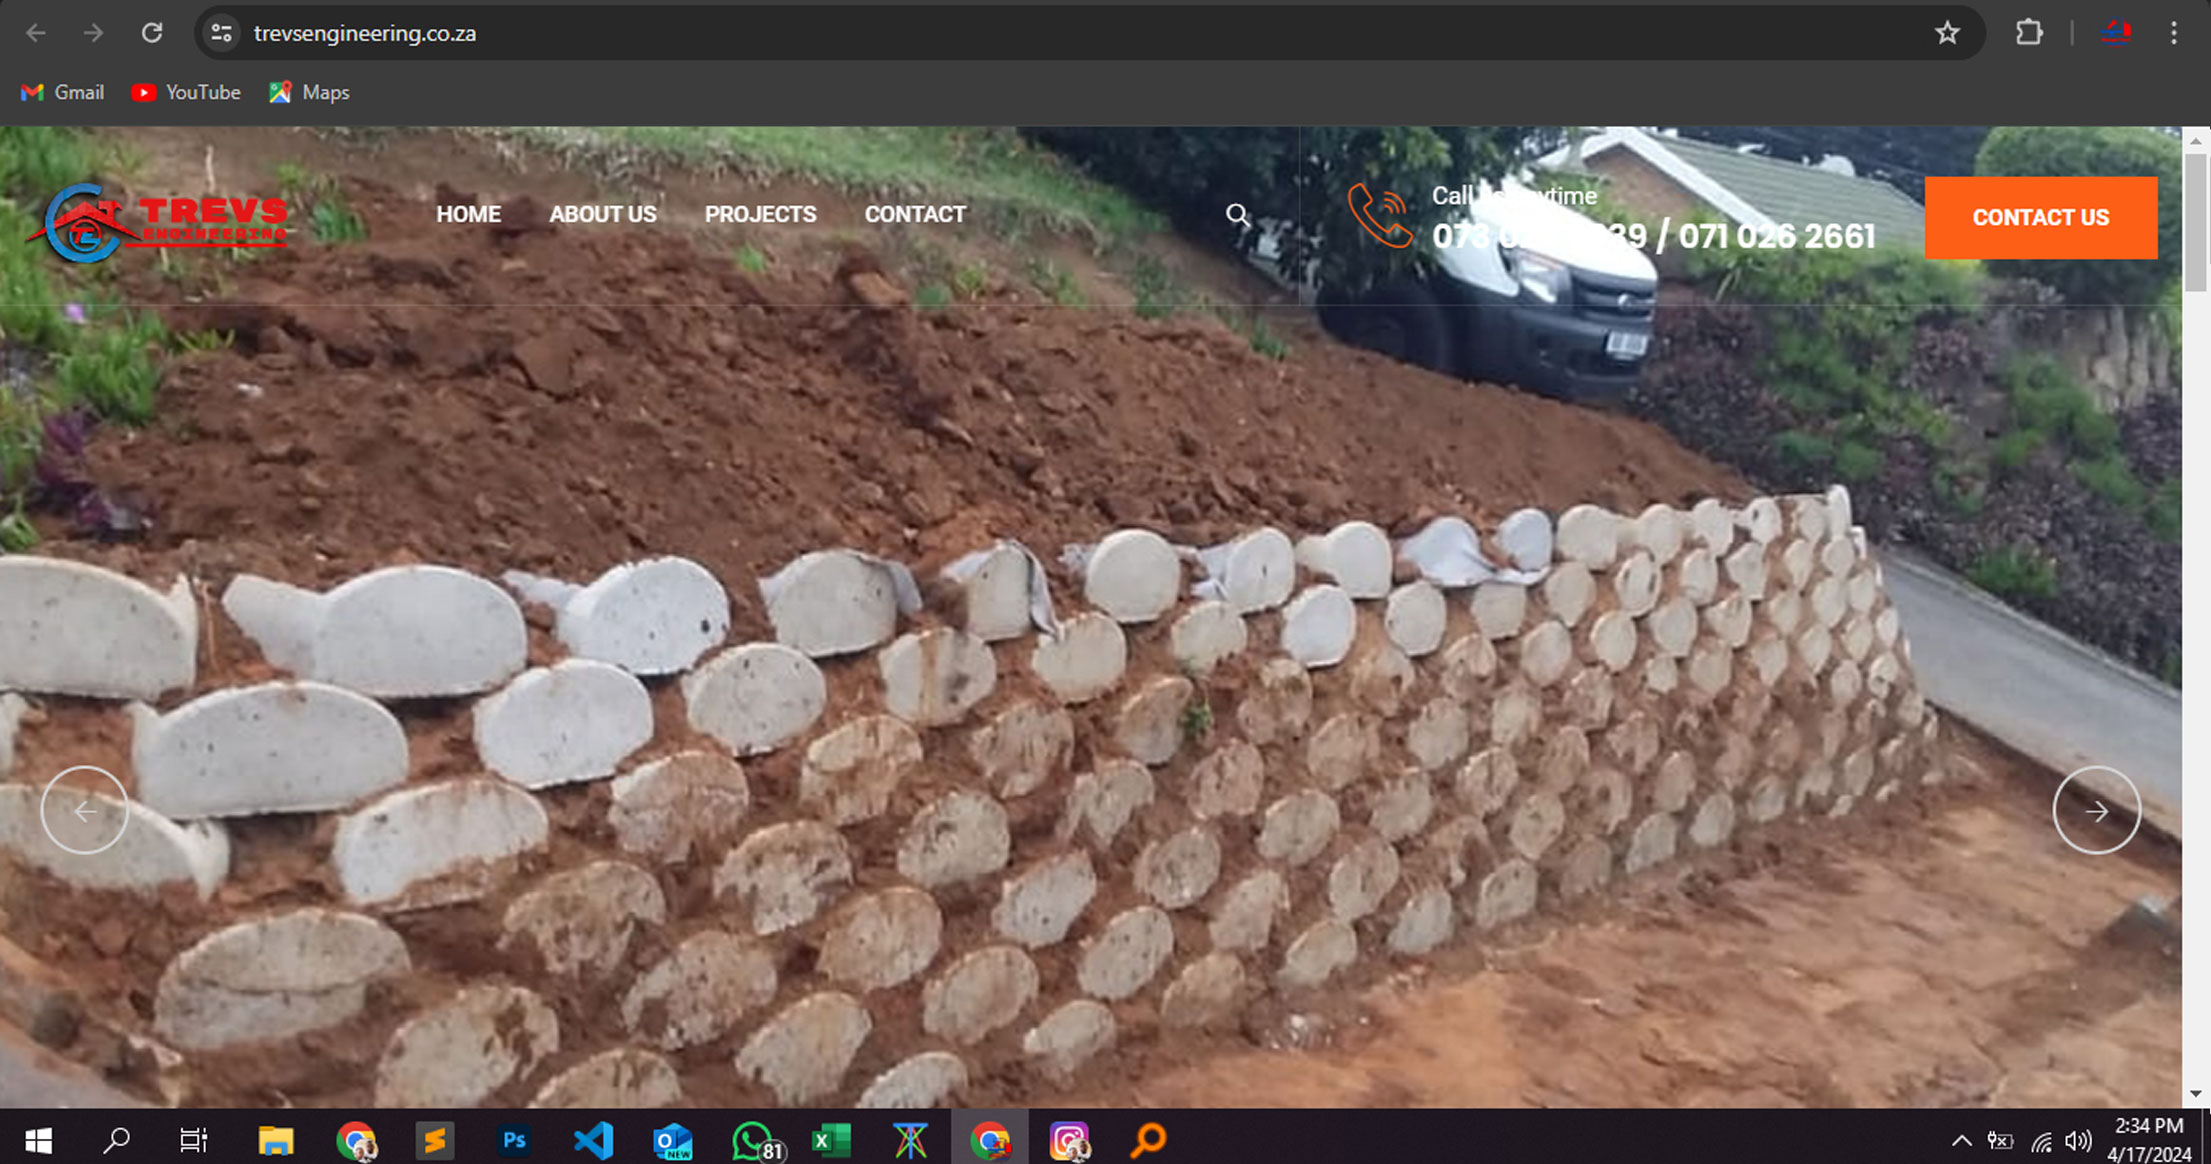Open Chrome's three-dot menu
Image resolution: width=2211 pixels, height=1164 pixels.
(x=2174, y=33)
